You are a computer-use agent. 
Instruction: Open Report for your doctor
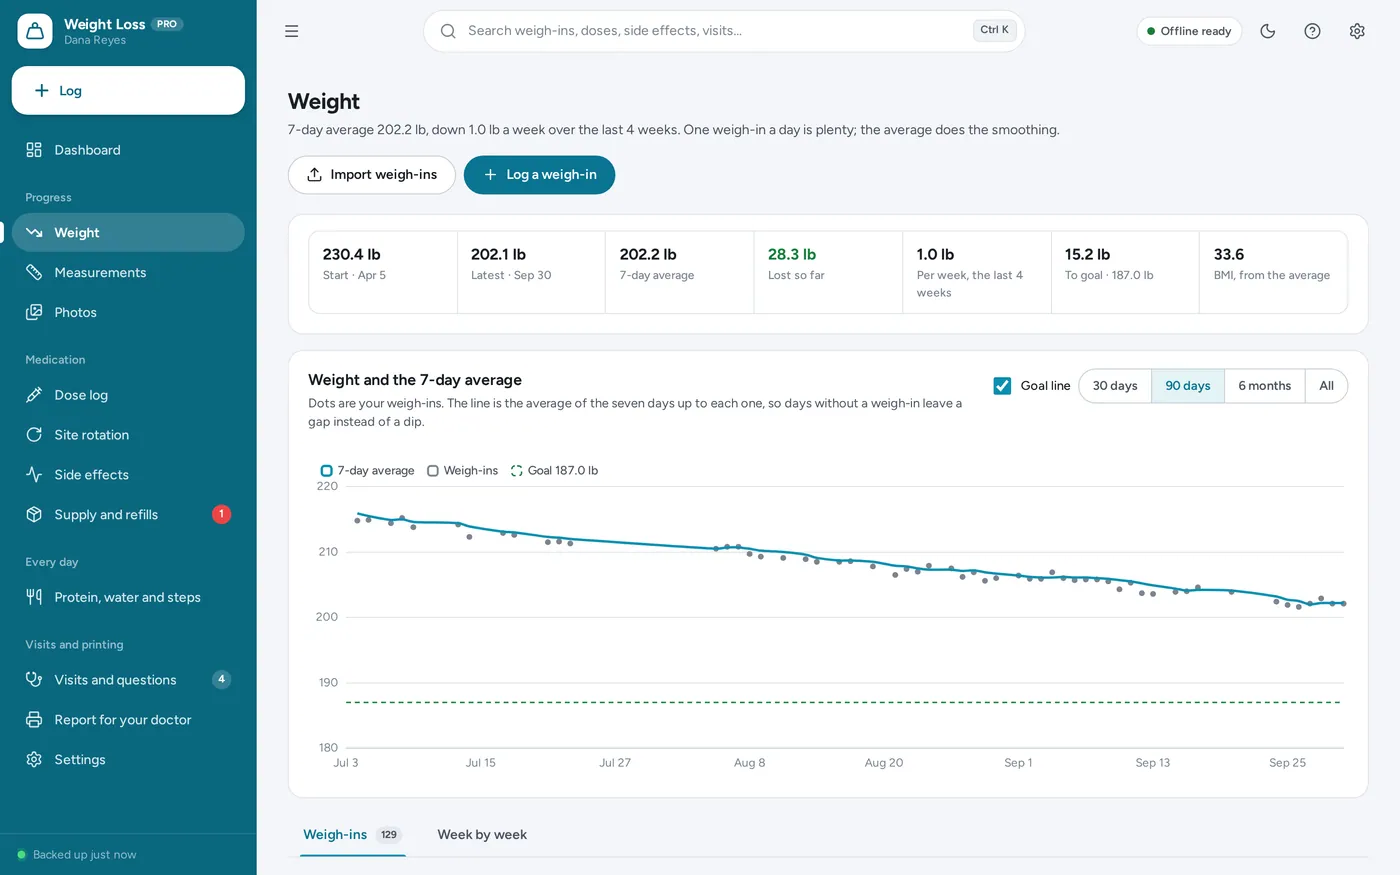128,720
